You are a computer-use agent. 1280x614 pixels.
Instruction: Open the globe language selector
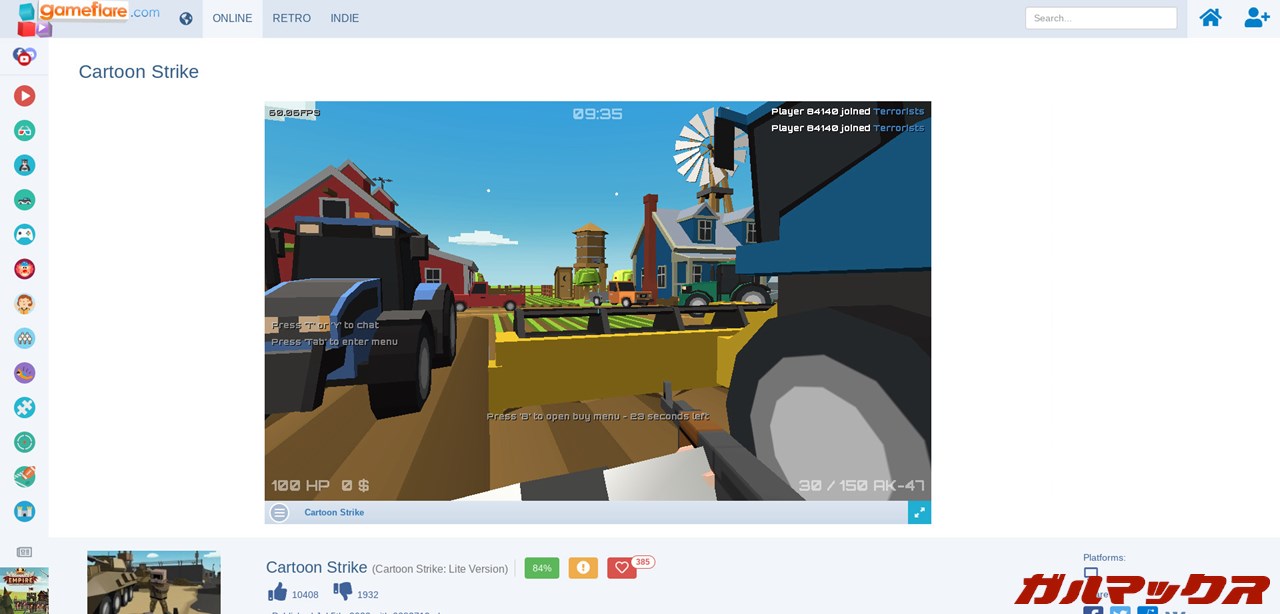[186, 19]
